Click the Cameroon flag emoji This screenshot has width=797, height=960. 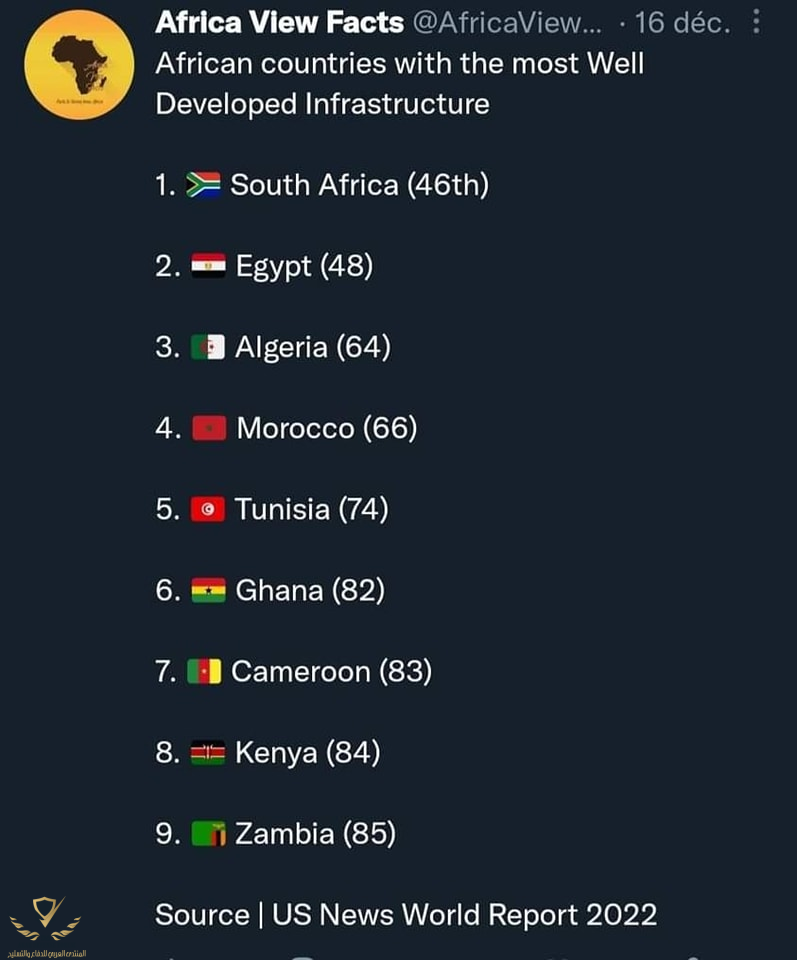coord(204,672)
